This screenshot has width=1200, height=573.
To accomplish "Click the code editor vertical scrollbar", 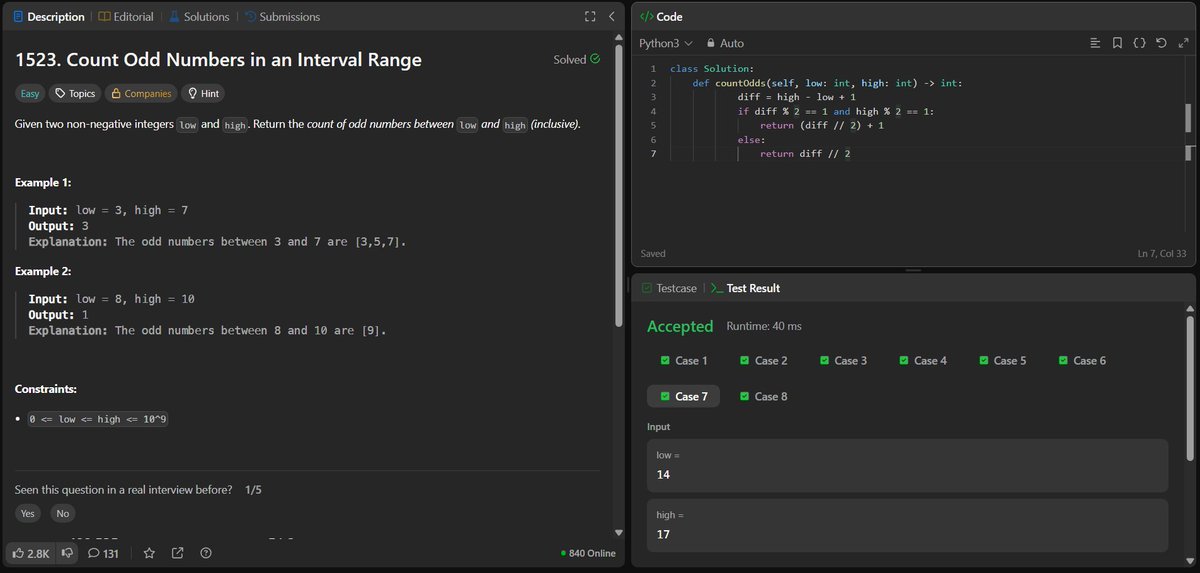I will 1189,118.
